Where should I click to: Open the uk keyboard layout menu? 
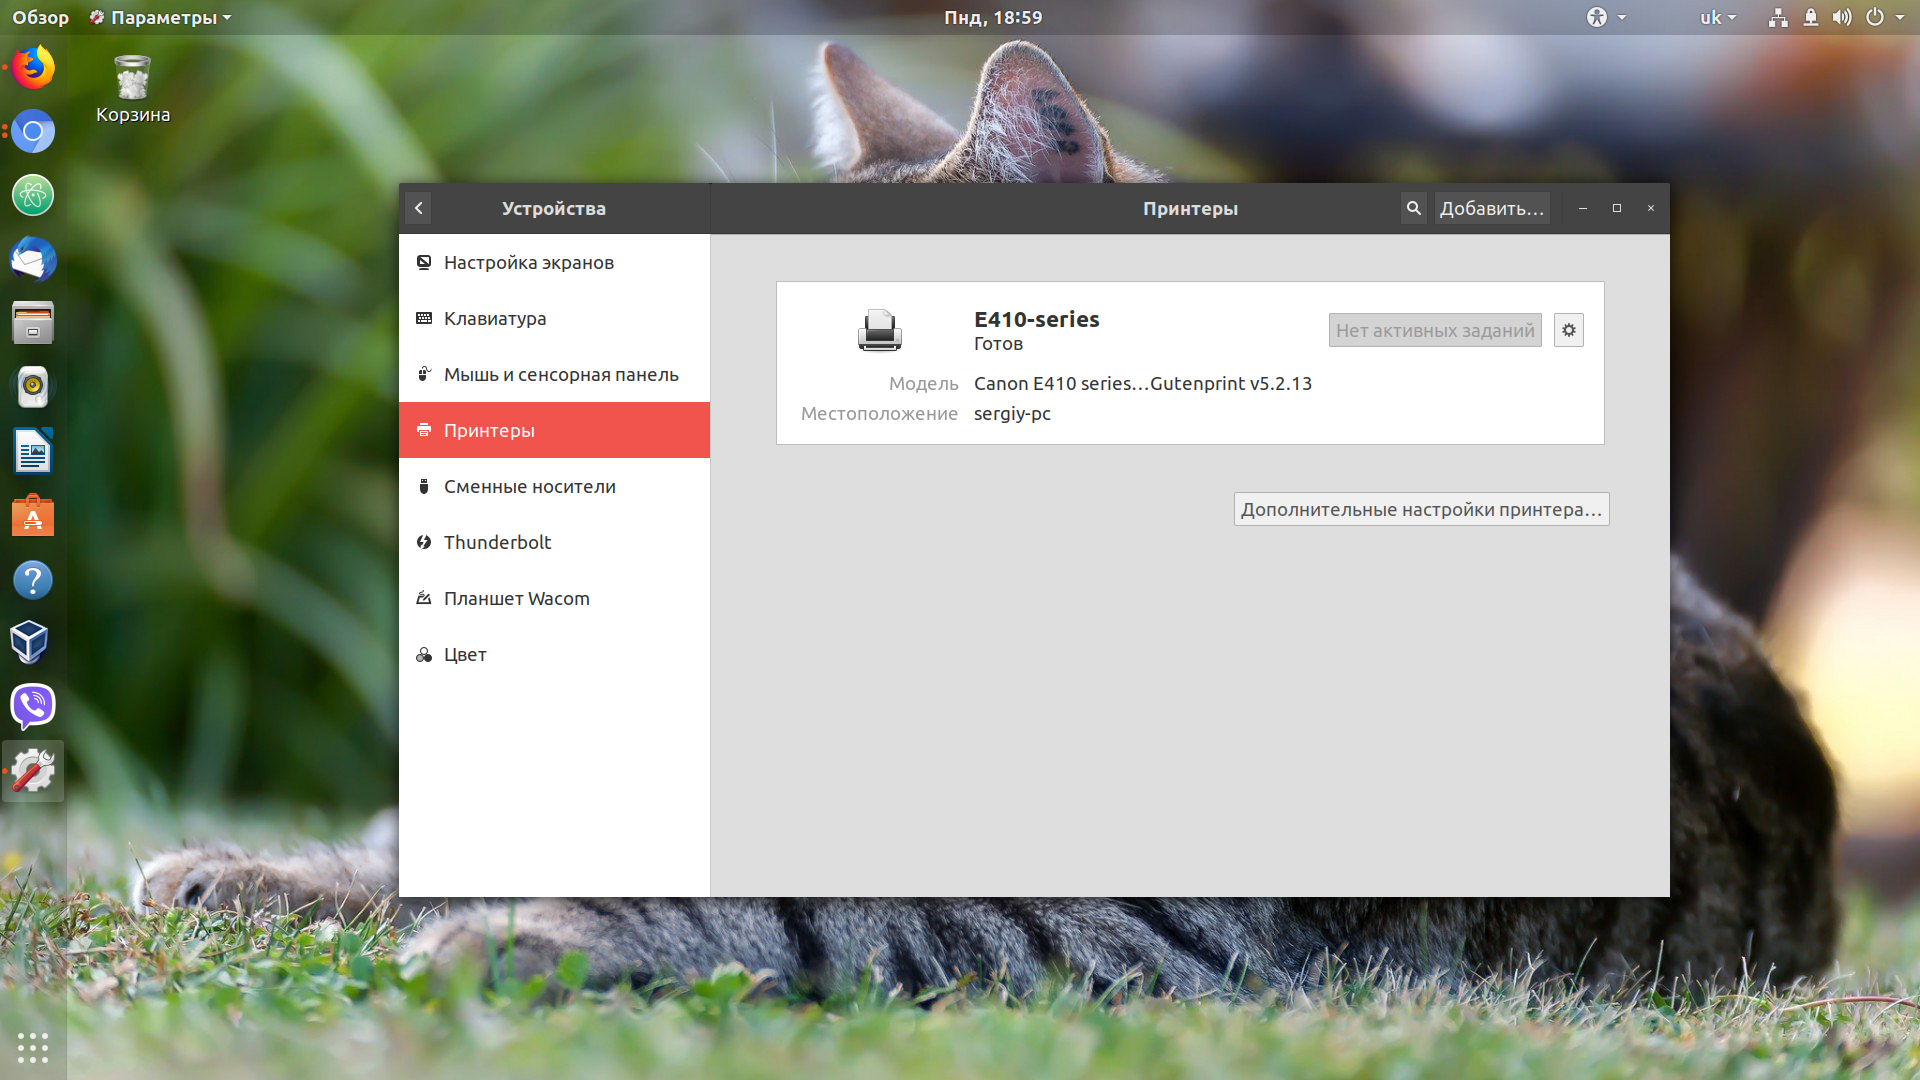(1718, 17)
